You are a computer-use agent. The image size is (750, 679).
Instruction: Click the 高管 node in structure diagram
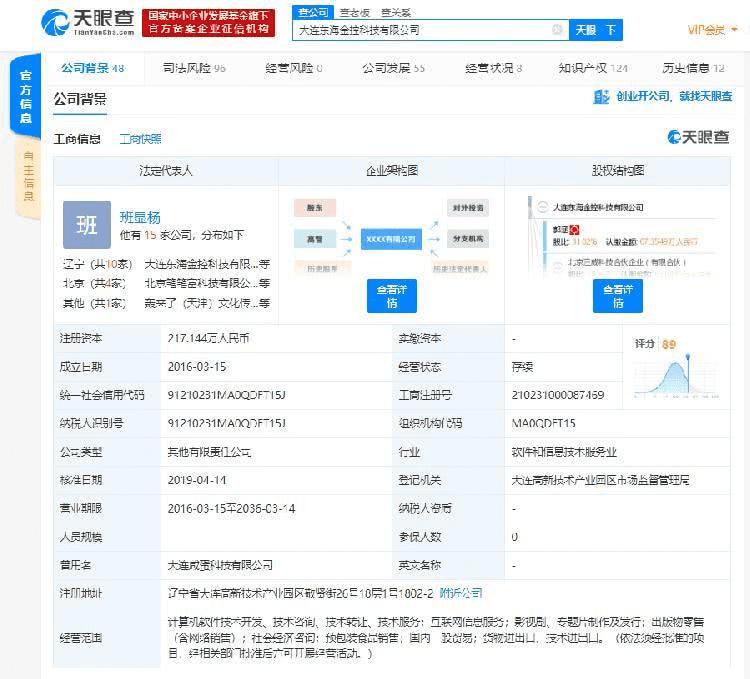(314, 239)
